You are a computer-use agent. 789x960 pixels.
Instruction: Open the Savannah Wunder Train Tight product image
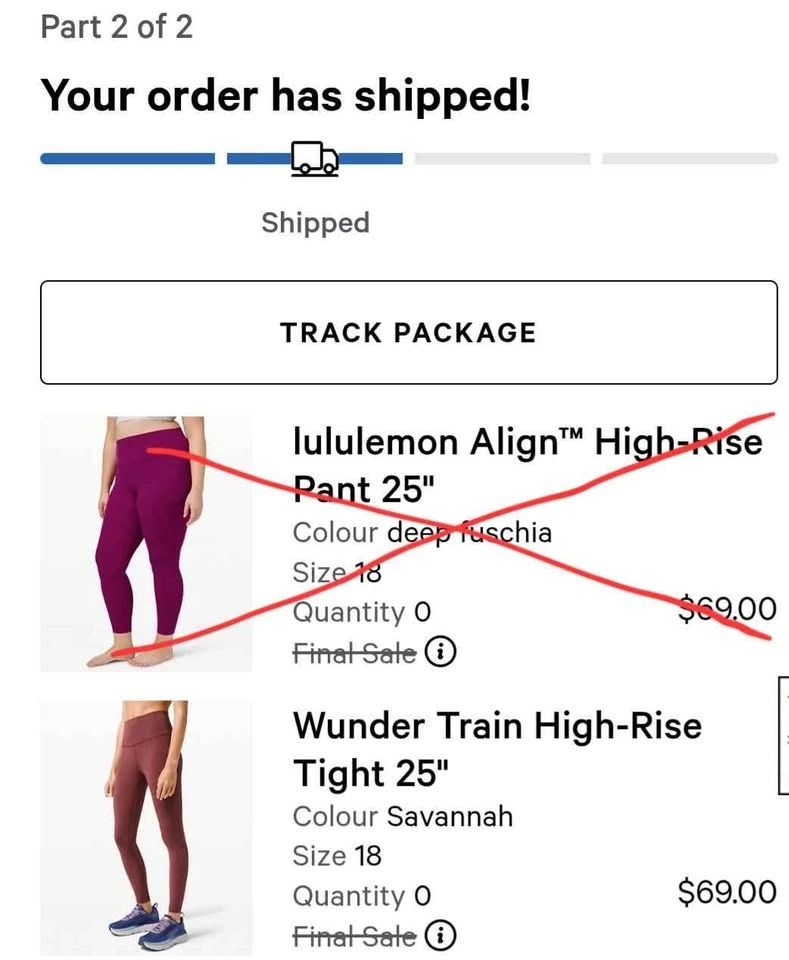pos(146,828)
